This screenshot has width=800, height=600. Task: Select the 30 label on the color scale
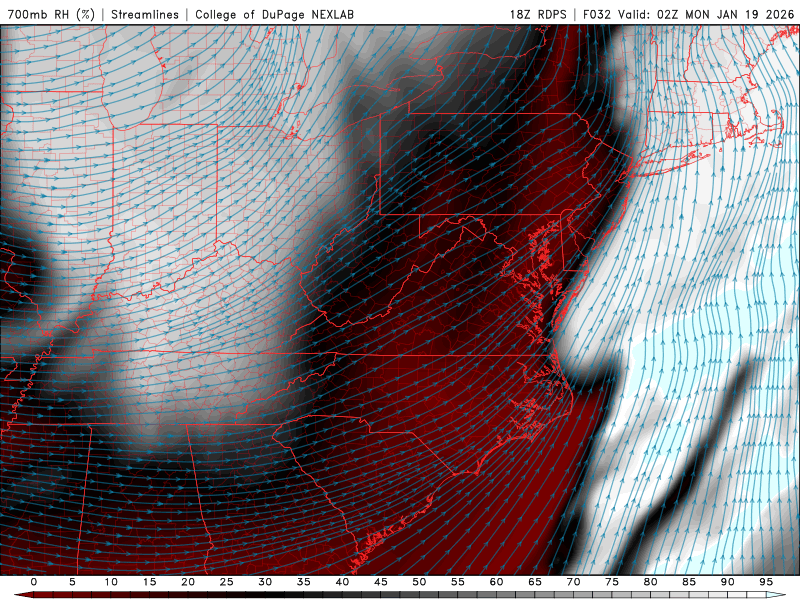coord(265,582)
